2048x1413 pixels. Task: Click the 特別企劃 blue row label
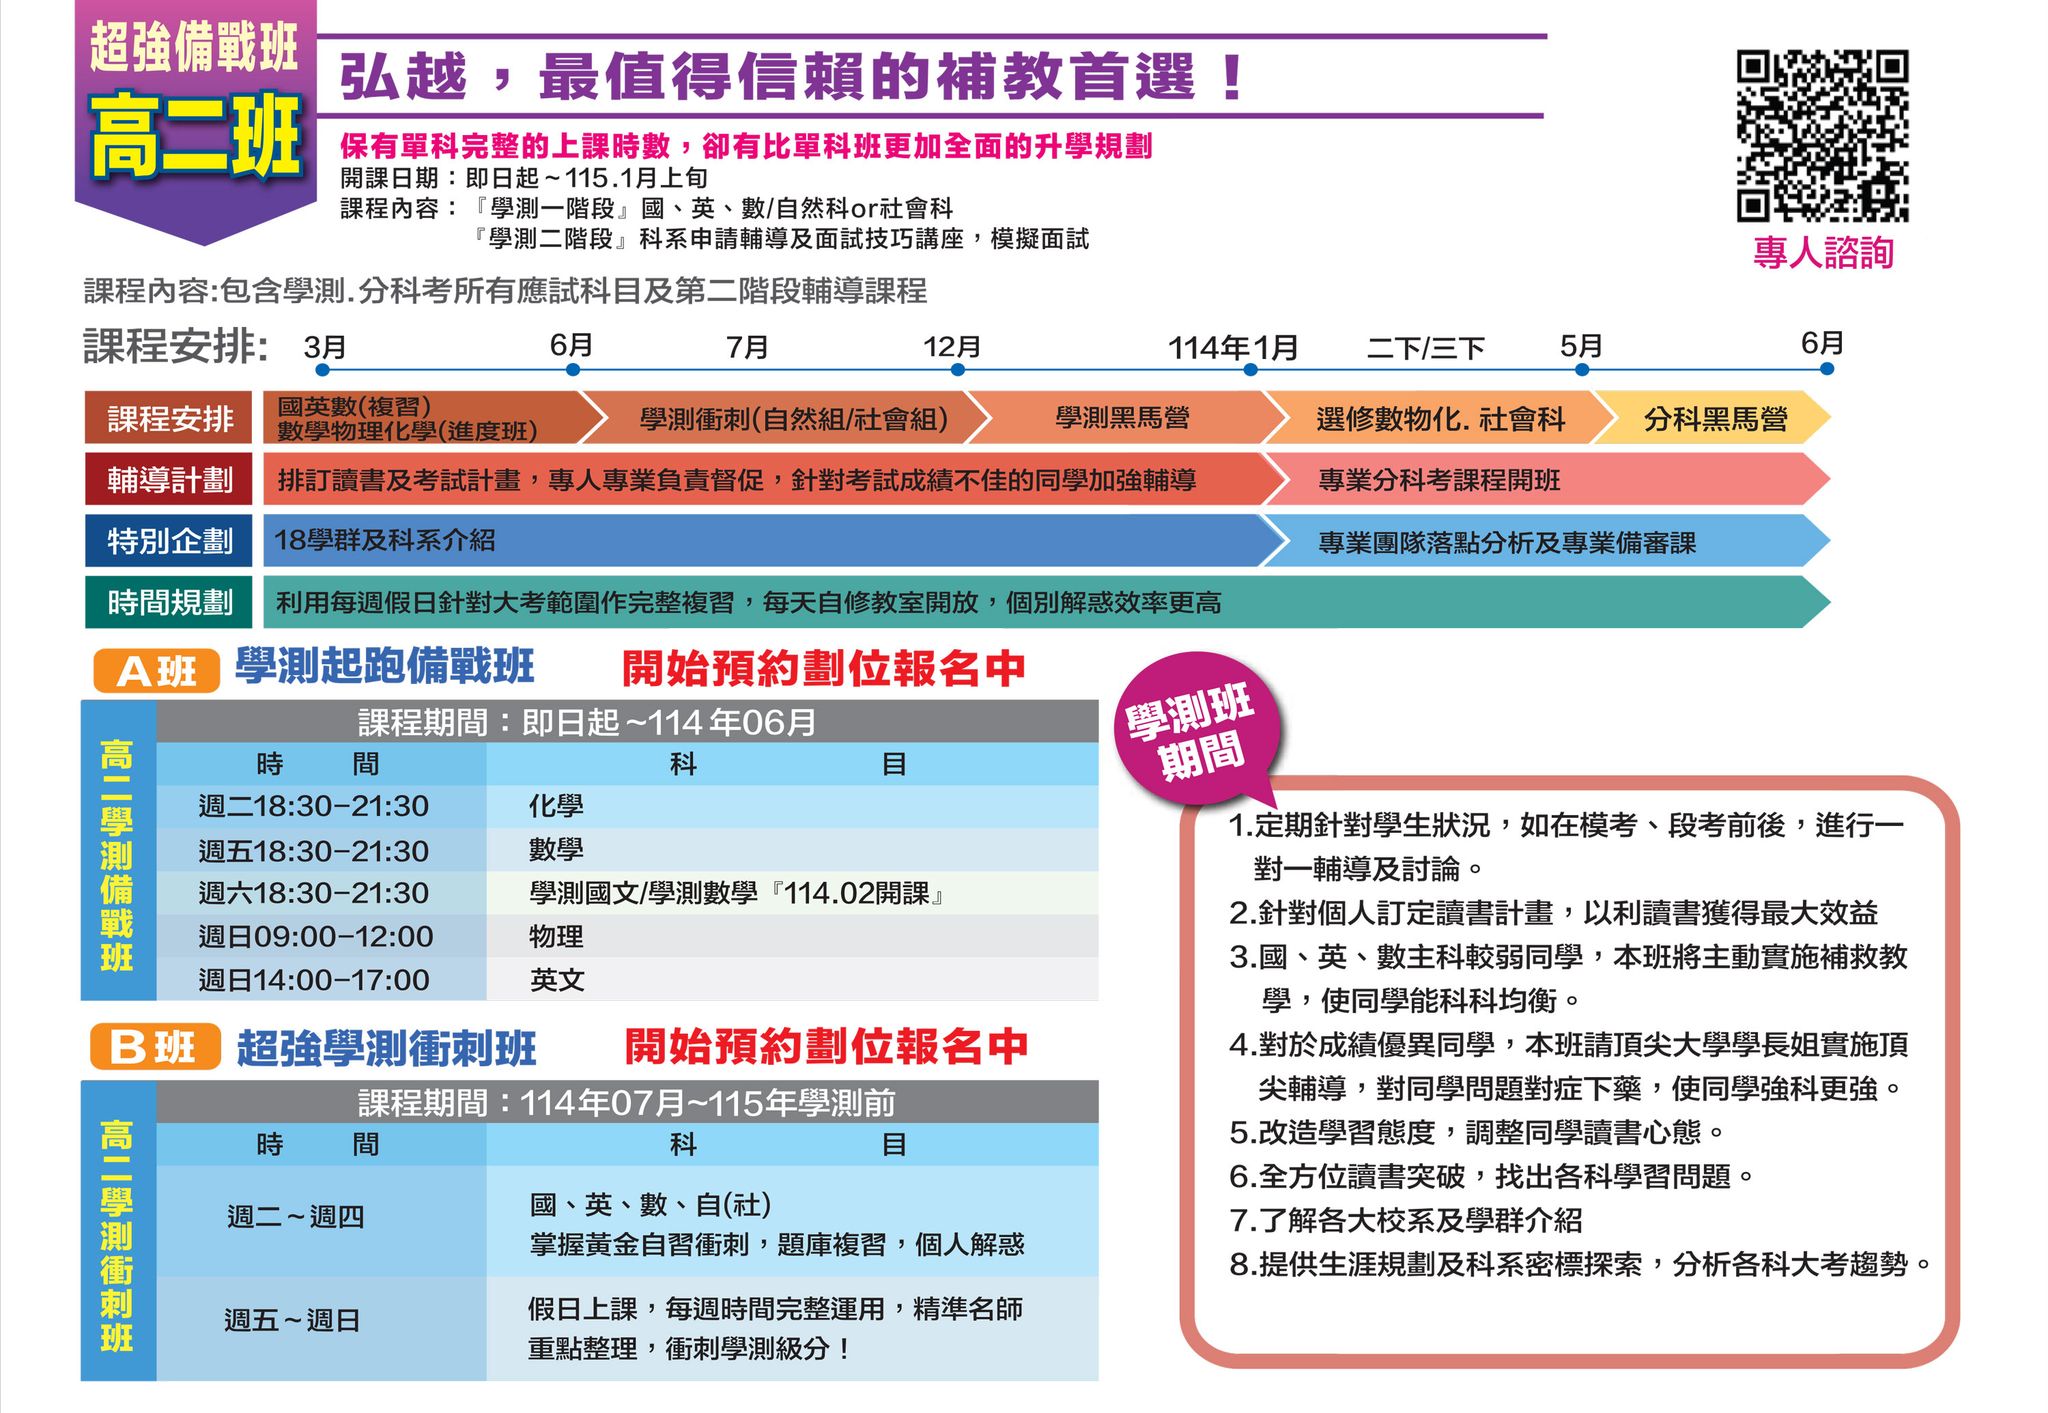click(168, 541)
